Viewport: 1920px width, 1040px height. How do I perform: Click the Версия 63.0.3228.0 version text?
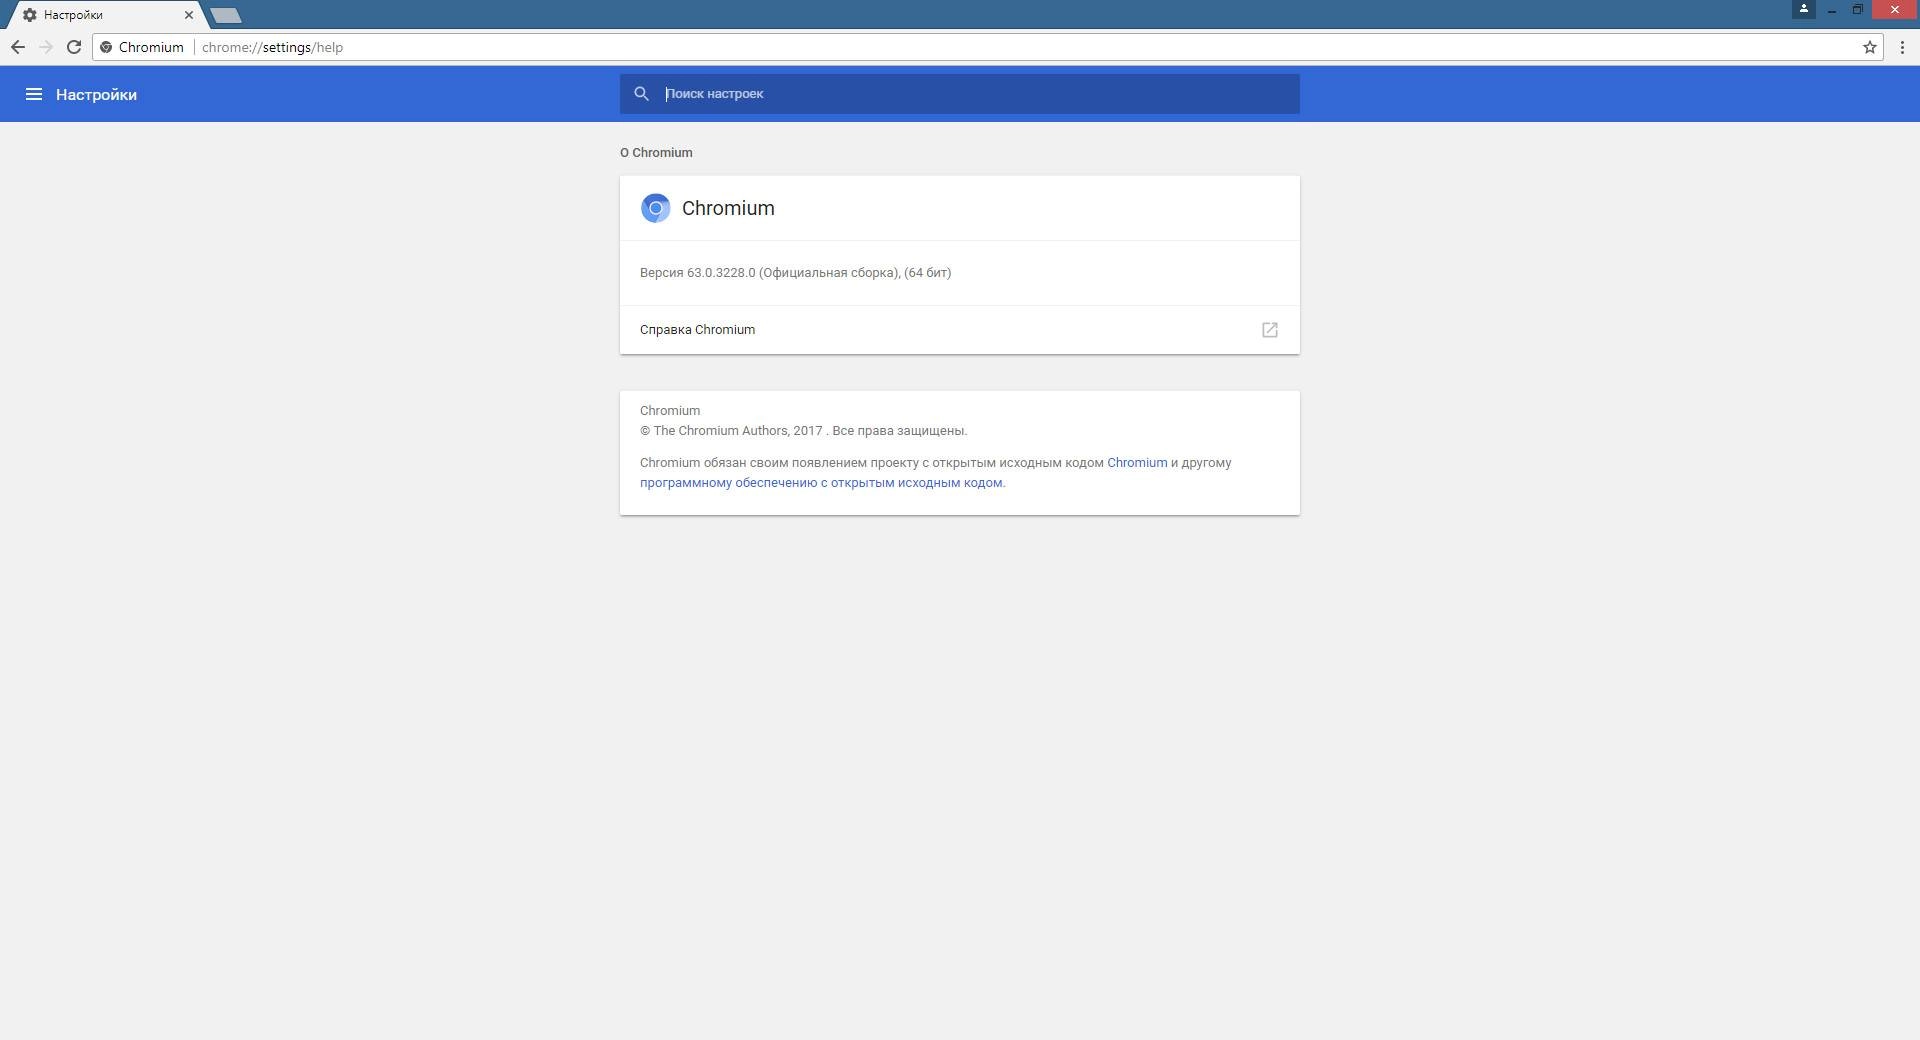[795, 273]
